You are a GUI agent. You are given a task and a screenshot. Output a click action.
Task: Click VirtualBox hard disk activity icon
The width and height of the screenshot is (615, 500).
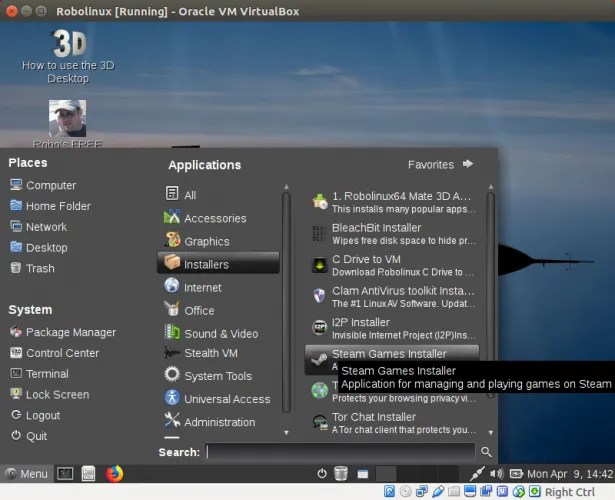(x=389, y=491)
